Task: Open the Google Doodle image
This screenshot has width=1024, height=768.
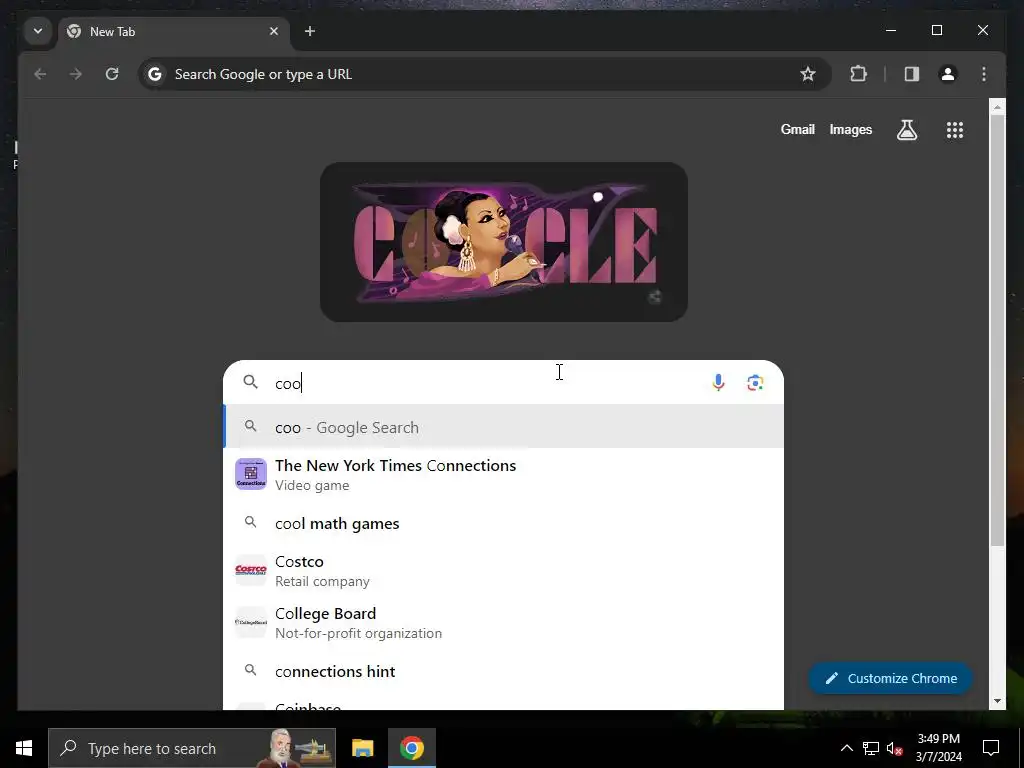Action: [x=504, y=242]
